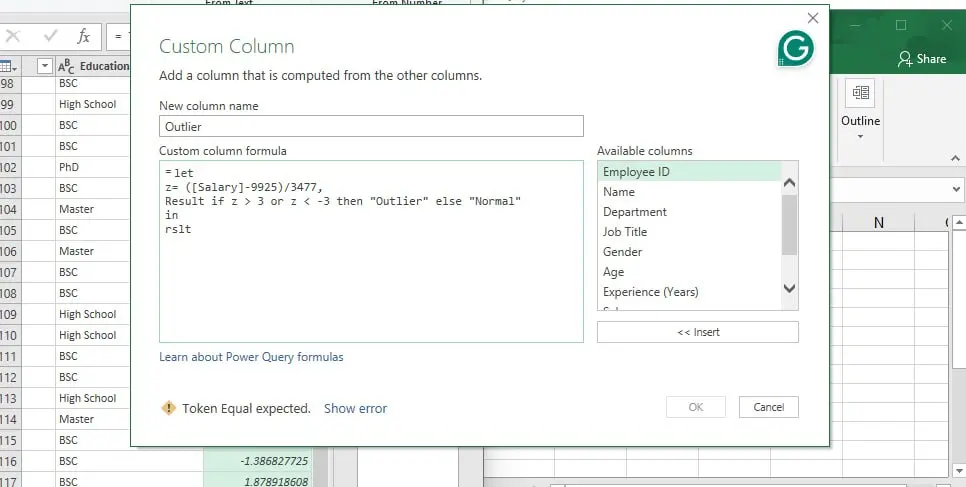Select row 114 Master cell
This screenshot has height=487, width=966.
(92, 419)
